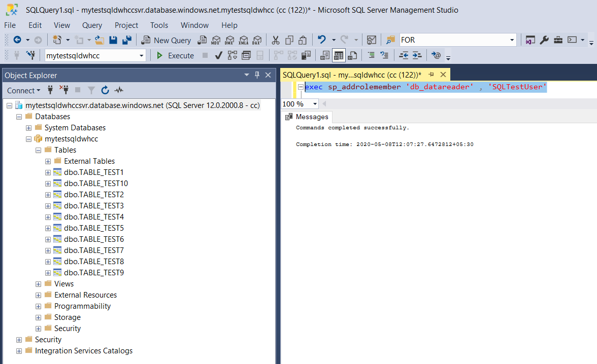Screen dimensions: 597x364
Task: Close the Object Explorer panel
Action: click(x=268, y=75)
